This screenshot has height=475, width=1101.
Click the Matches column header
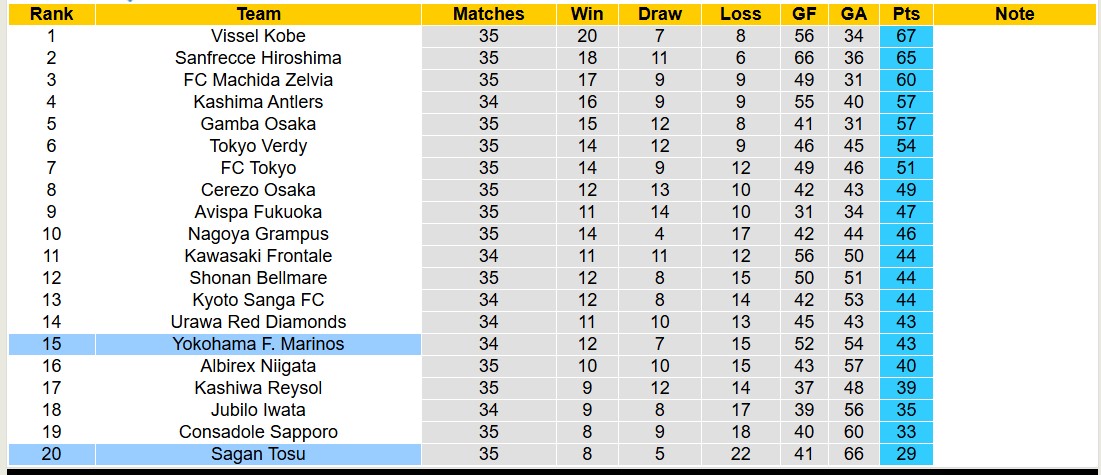pos(488,14)
